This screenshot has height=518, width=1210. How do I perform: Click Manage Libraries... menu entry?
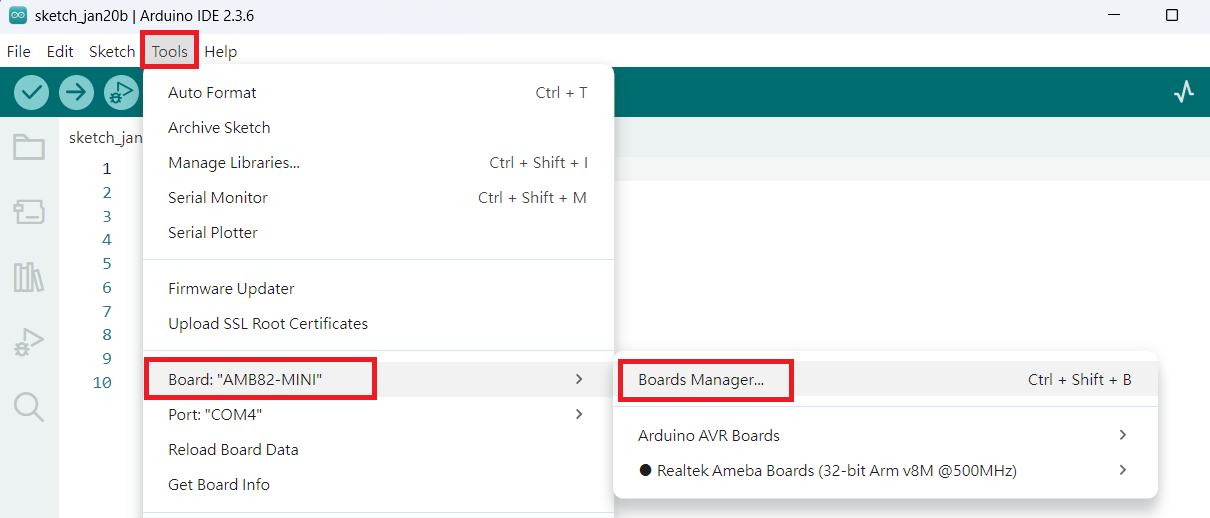pyautogui.click(x=234, y=163)
